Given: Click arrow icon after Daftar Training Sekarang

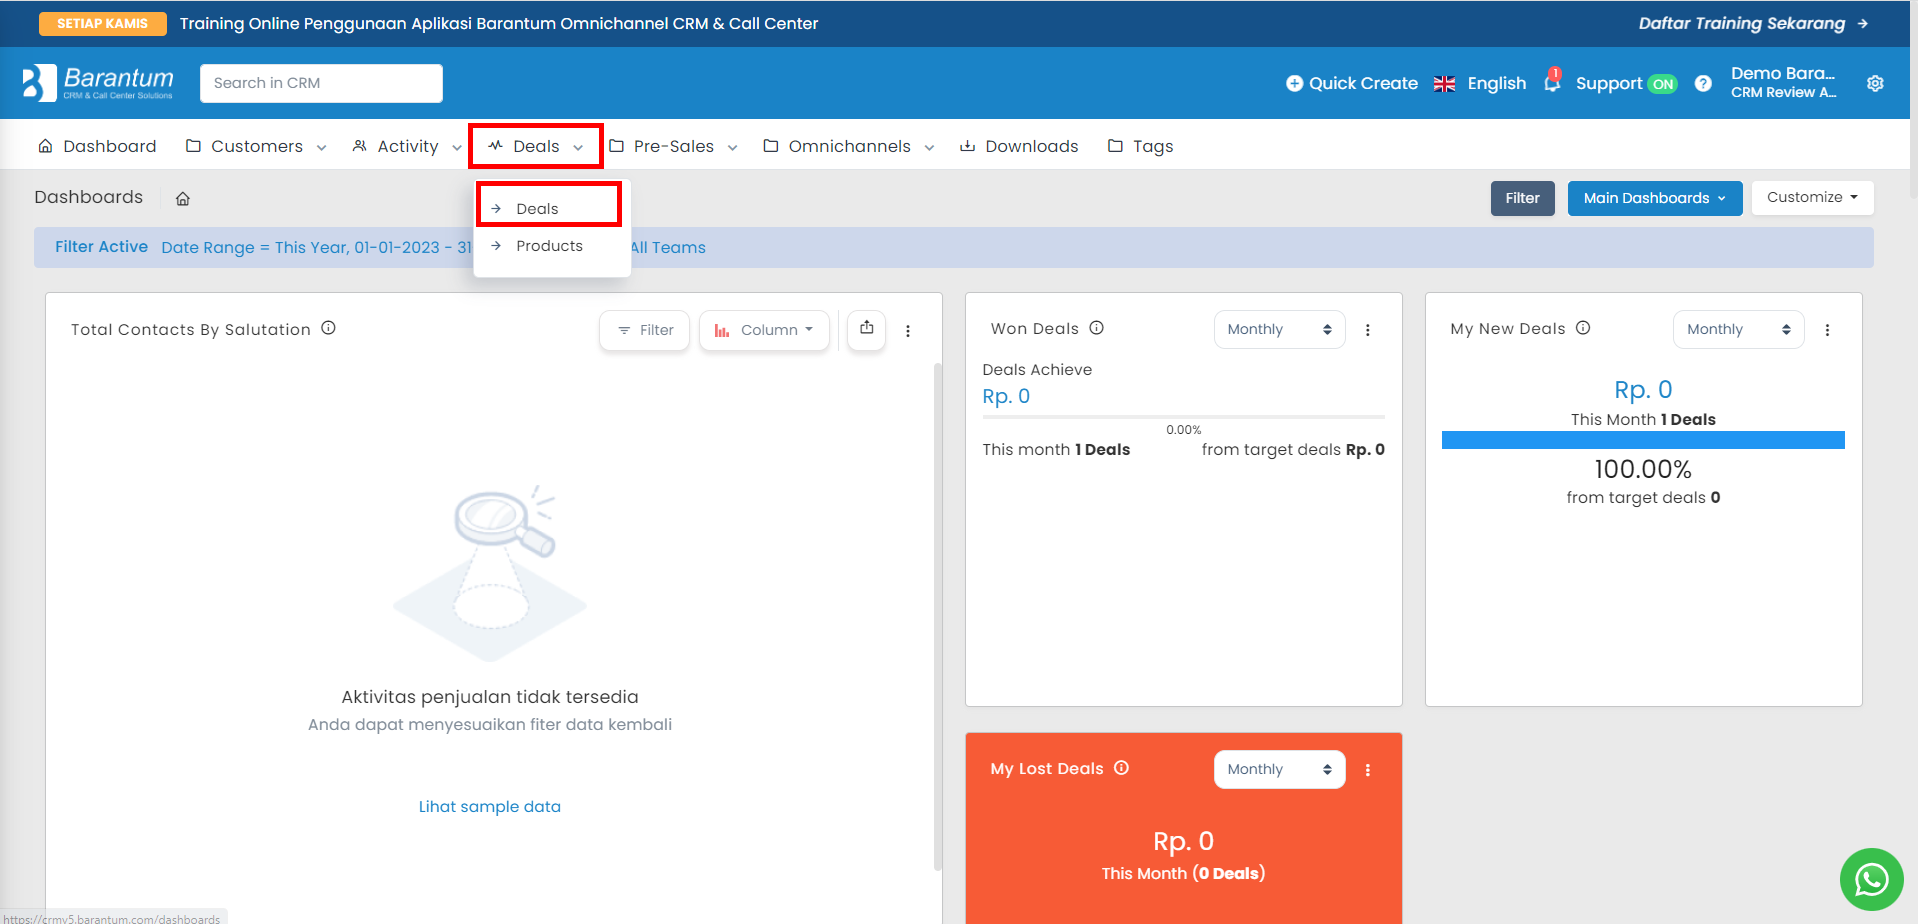Looking at the screenshot, I should click(x=1862, y=24).
